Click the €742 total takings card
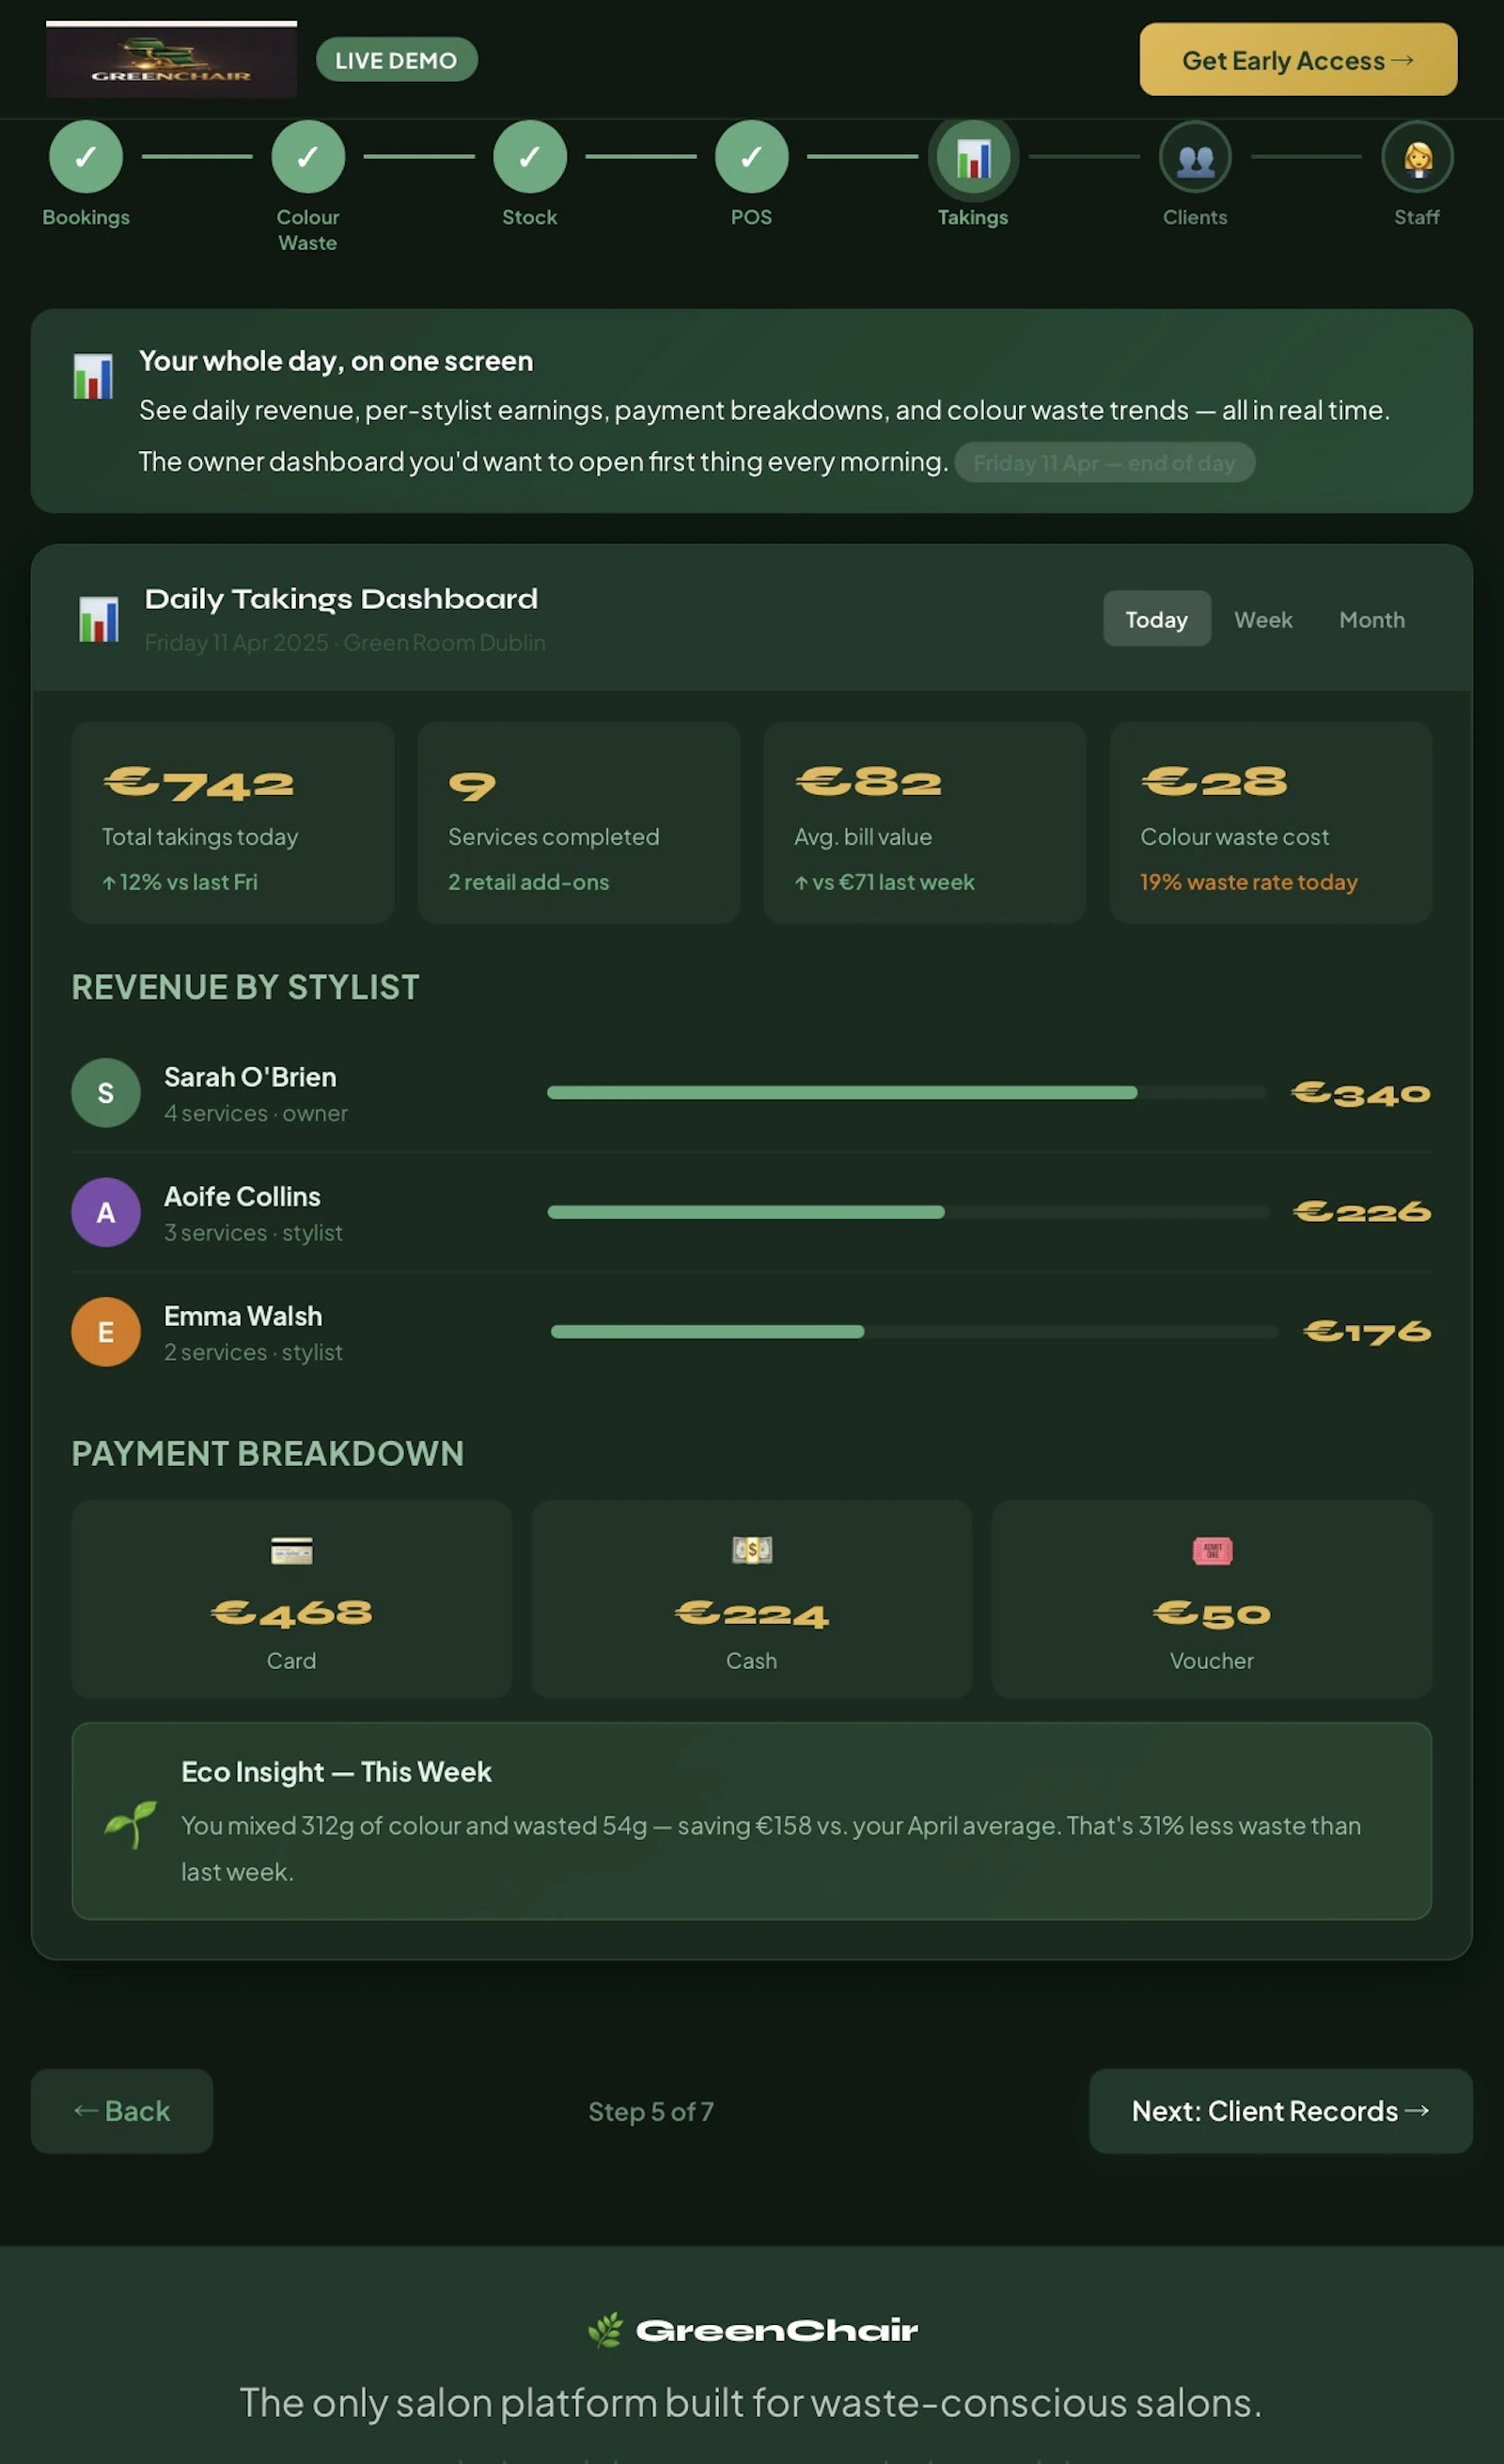 coord(233,823)
